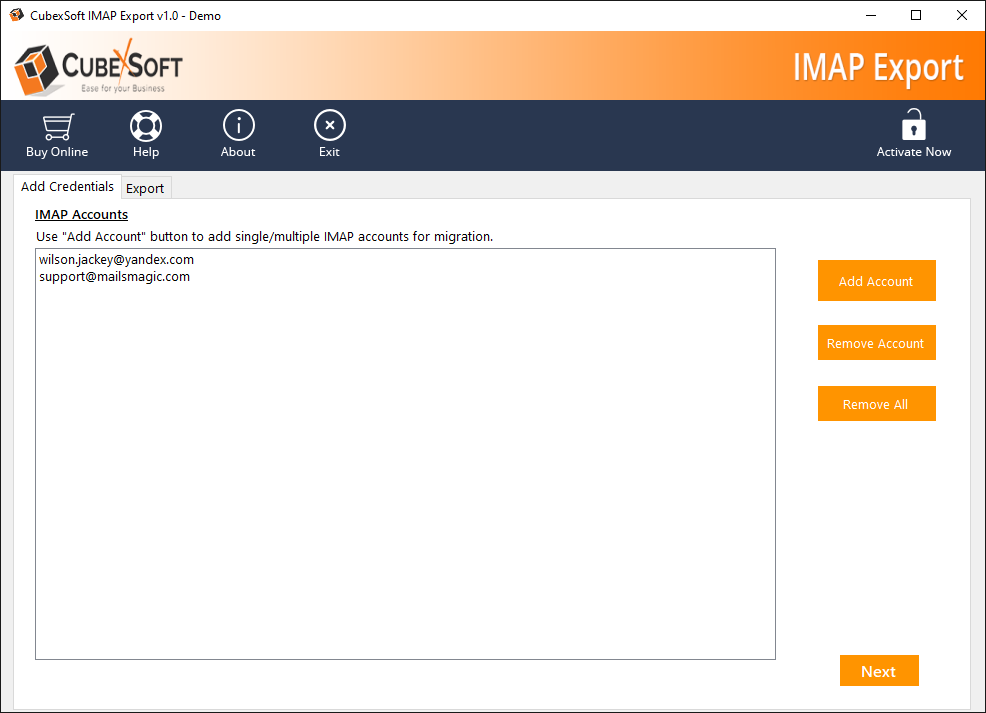This screenshot has height=713, width=986.
Task: Click the Remove Account button
Action: (876, 343)
